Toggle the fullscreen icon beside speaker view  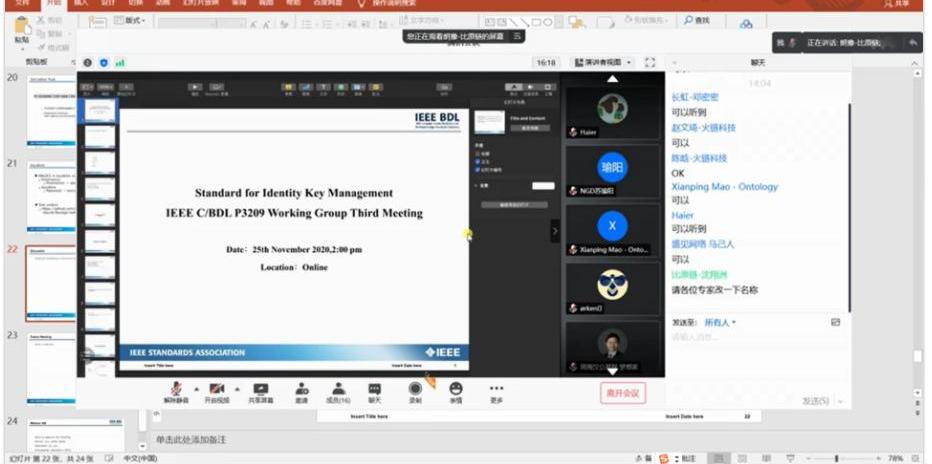[650, 62]
